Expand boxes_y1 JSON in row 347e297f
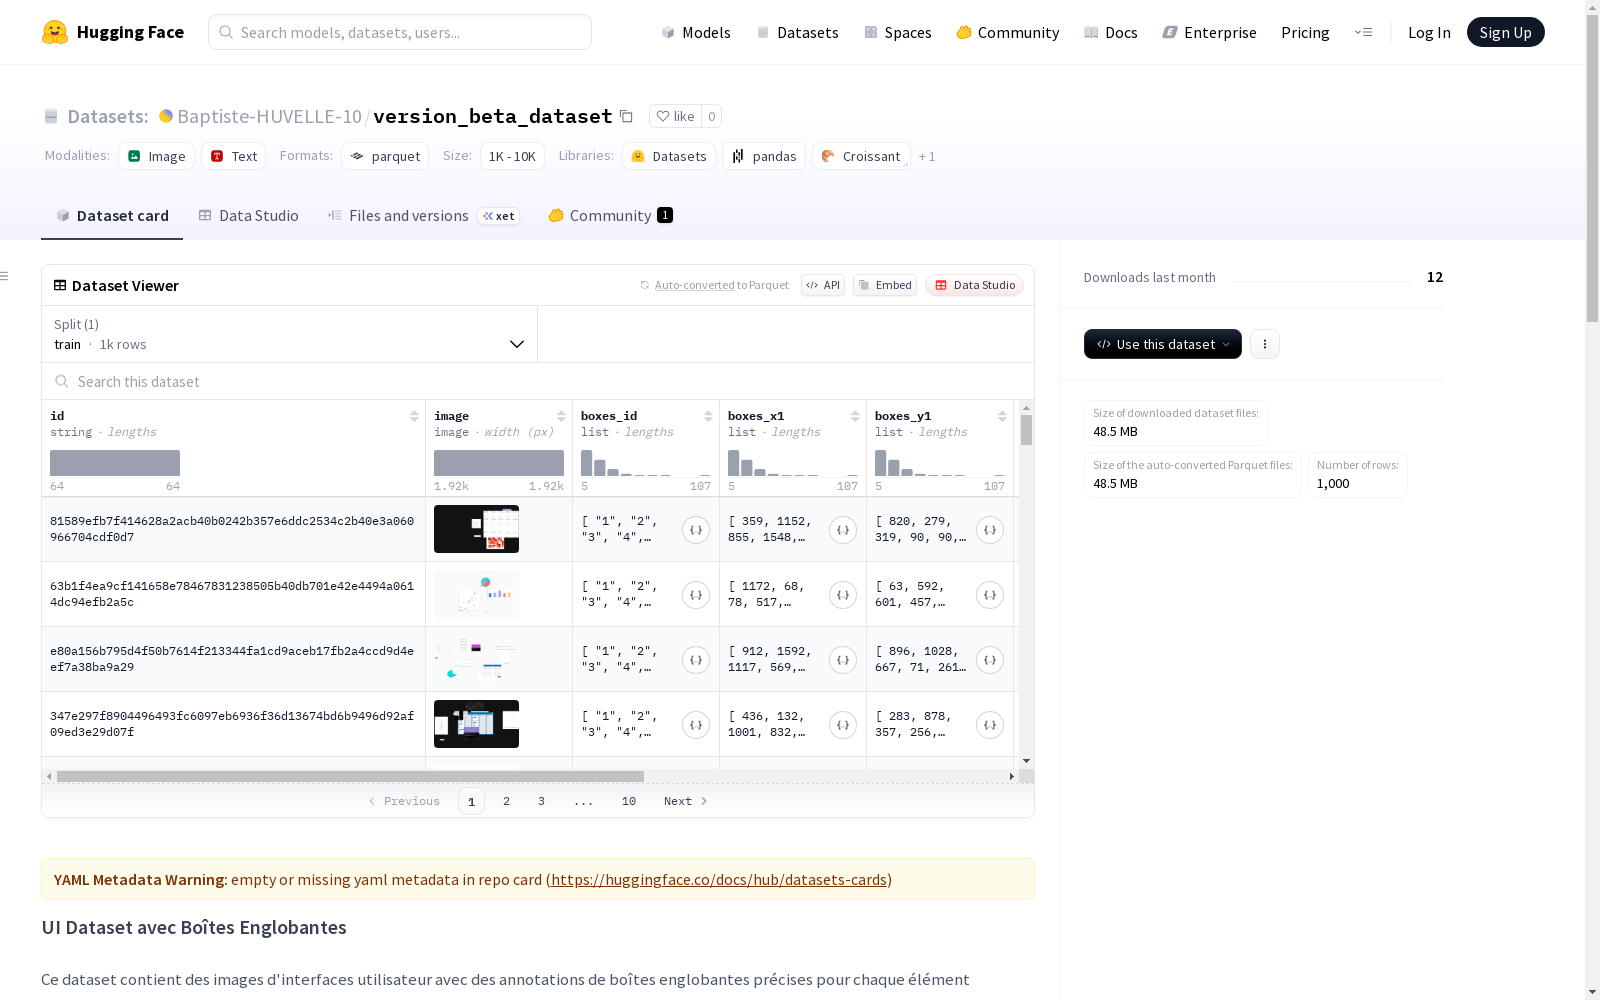1600x1000 pixels. pos(990,725)
